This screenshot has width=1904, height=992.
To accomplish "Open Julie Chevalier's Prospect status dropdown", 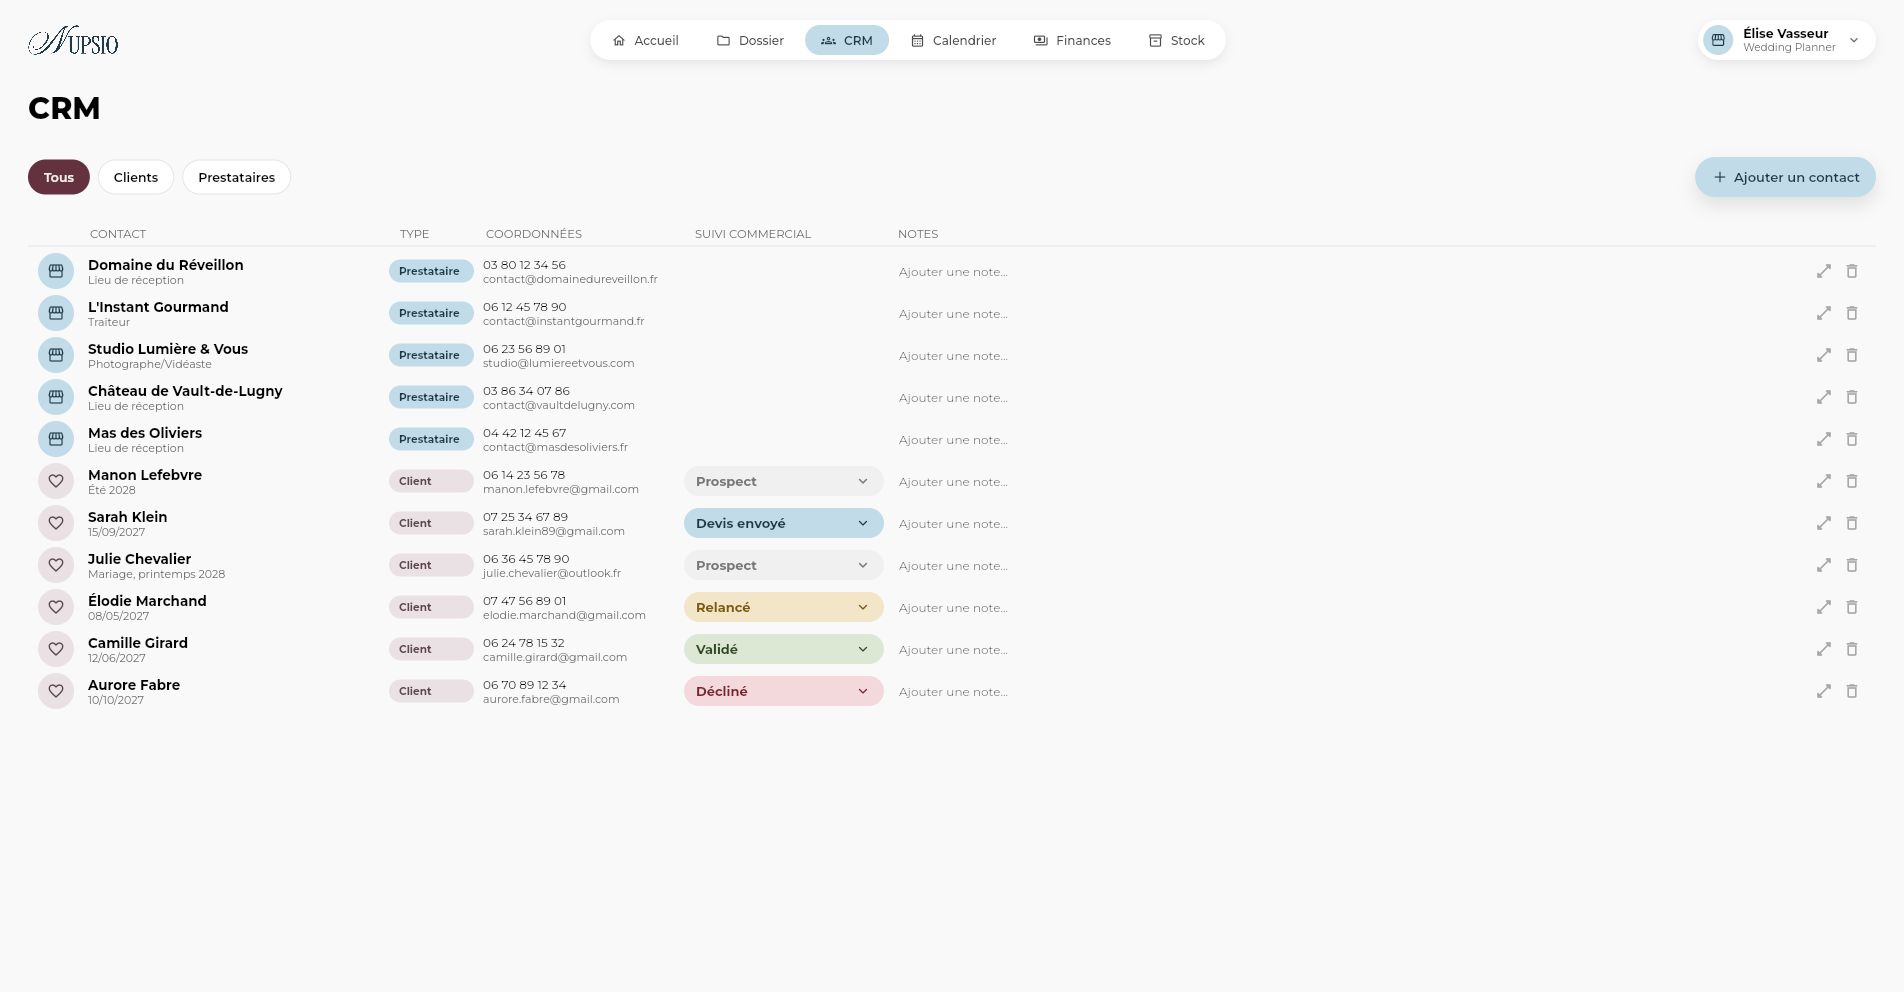I will 784,565.
